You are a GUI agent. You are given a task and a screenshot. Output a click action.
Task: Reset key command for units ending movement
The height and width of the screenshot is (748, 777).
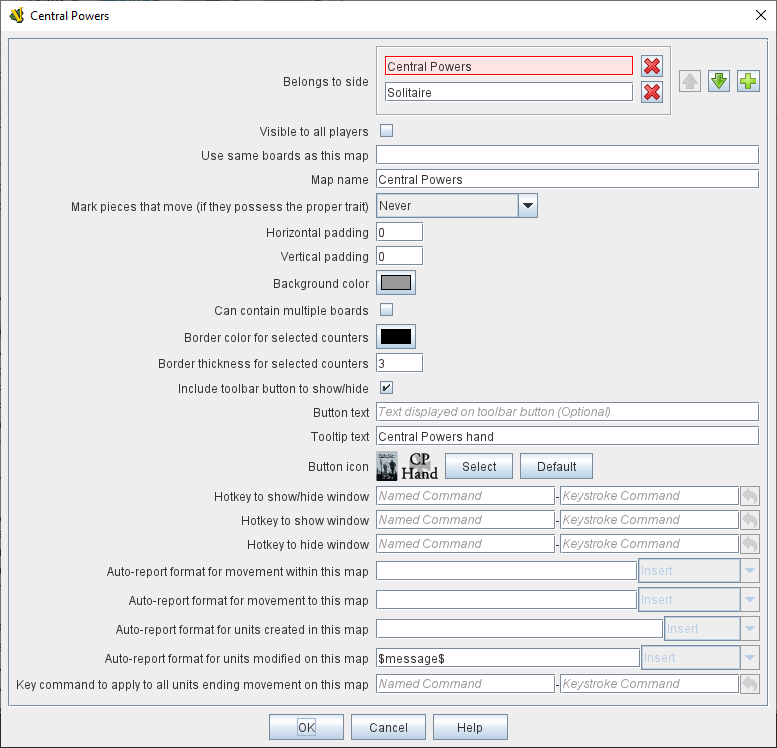click(x=749, y=684)
